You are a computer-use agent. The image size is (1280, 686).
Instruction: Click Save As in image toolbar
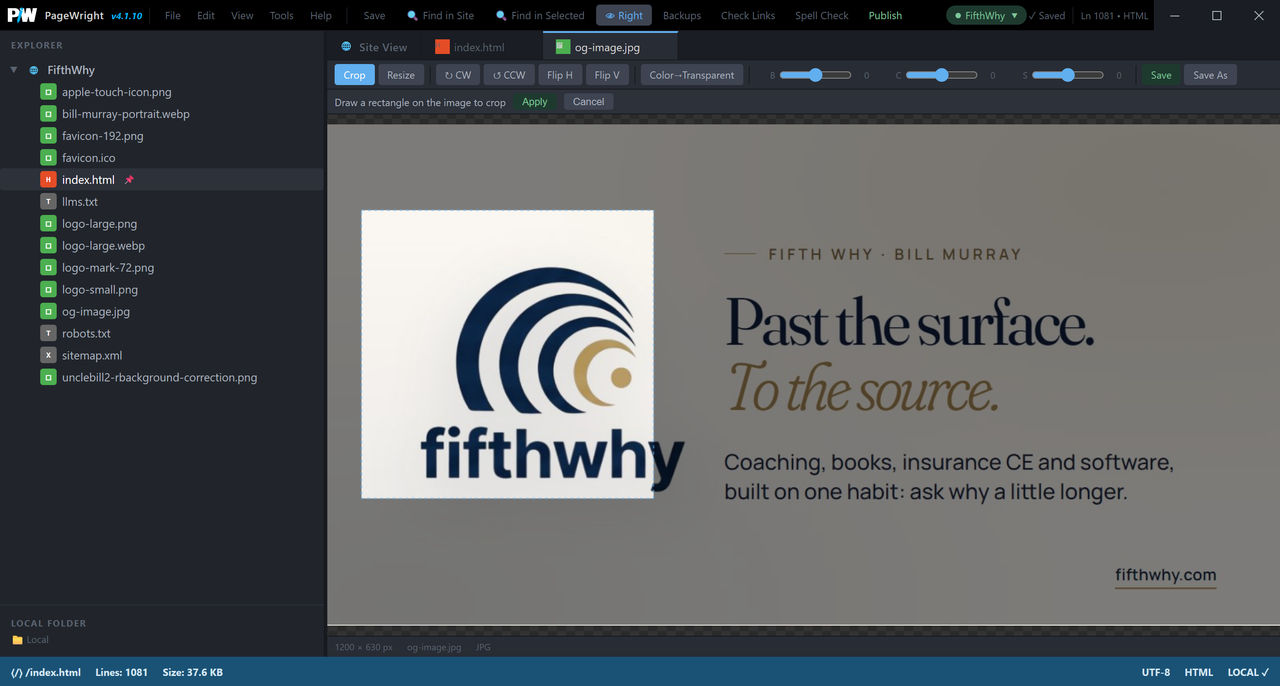coord(1210,75)
